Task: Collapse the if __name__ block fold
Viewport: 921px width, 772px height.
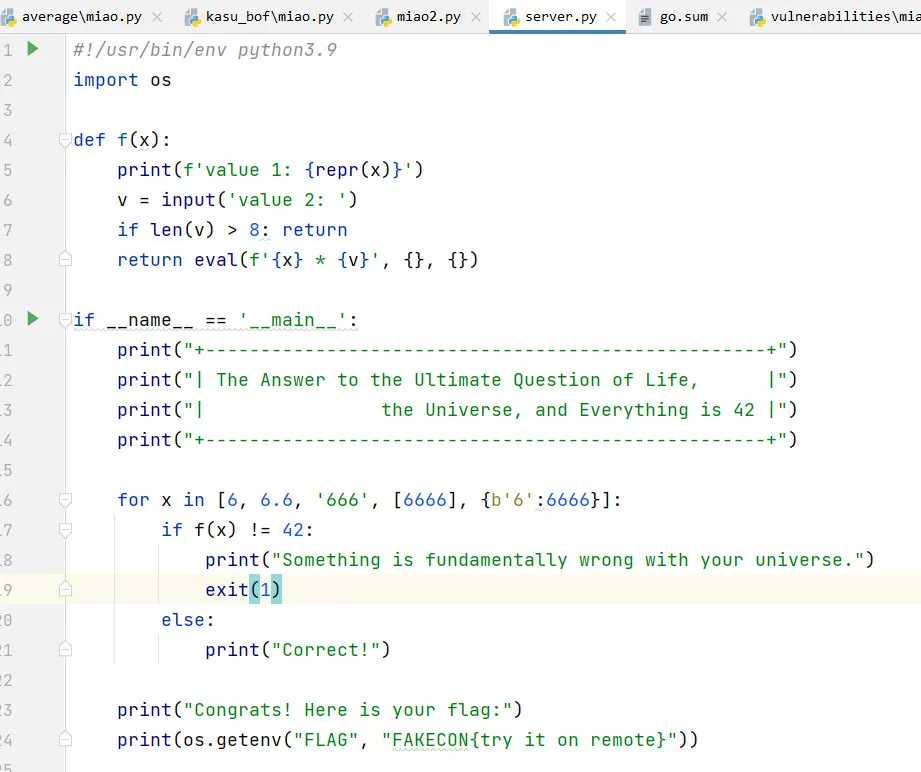Action: 65,320
